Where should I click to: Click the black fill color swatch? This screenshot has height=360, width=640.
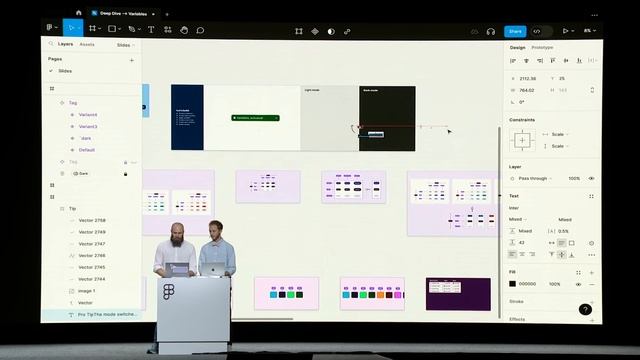click(x=512, y=284)
